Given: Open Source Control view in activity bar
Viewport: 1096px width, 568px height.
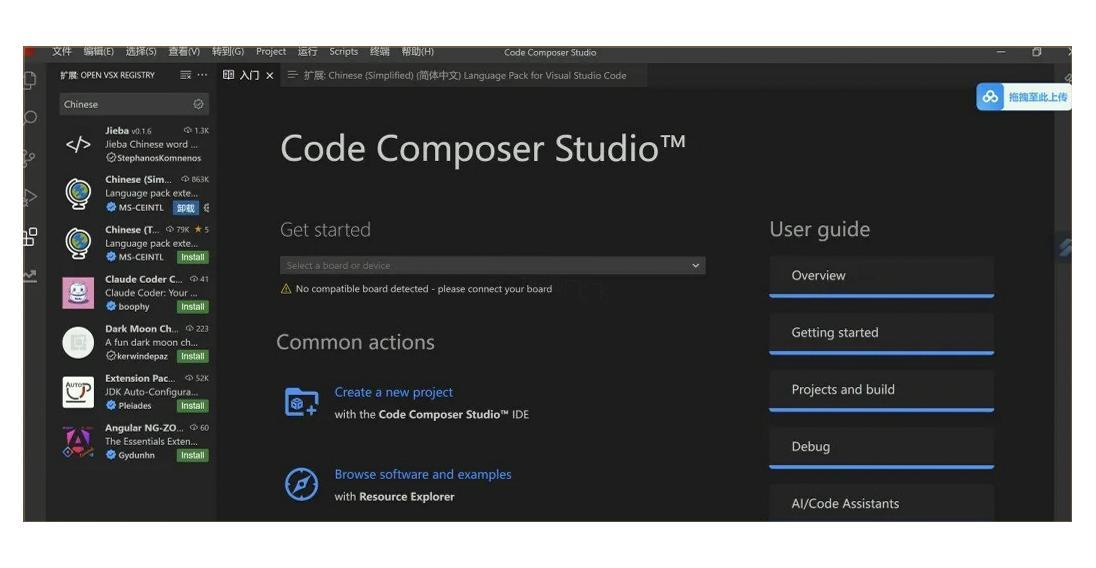Looking at the screenshot, I should pyautogui.click(x=31, y=157).
